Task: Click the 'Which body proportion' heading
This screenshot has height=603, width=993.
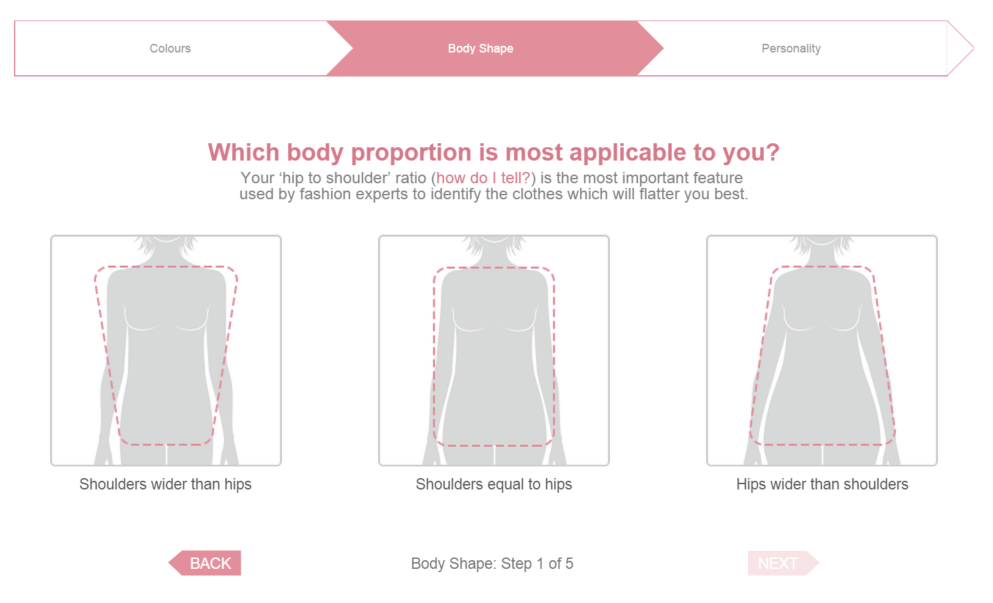Action: pos(493,153)
